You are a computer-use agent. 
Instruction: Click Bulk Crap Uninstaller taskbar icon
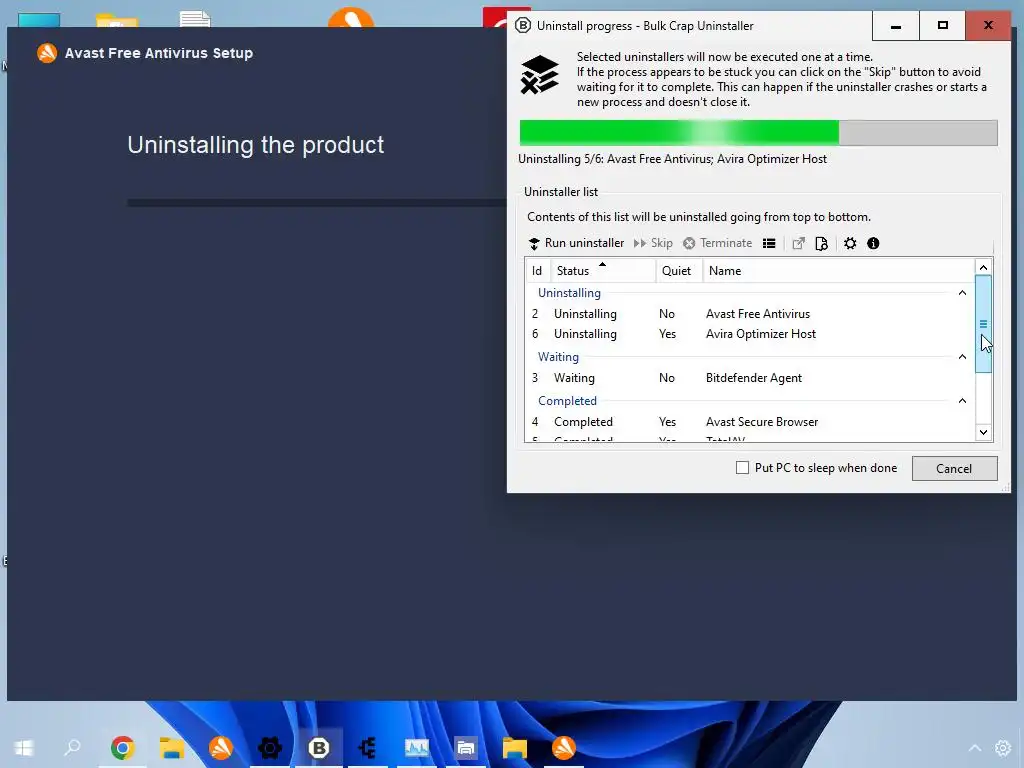point(319,747)
